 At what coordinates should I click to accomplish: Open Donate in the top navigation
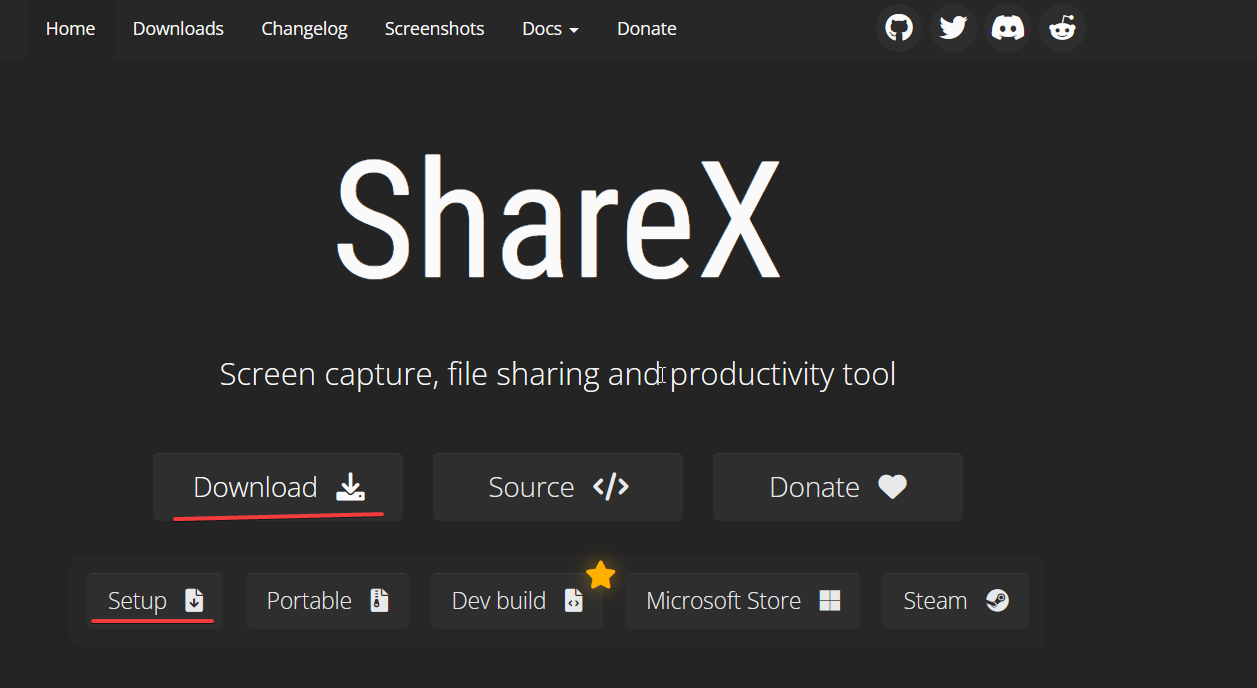point(646,29)
